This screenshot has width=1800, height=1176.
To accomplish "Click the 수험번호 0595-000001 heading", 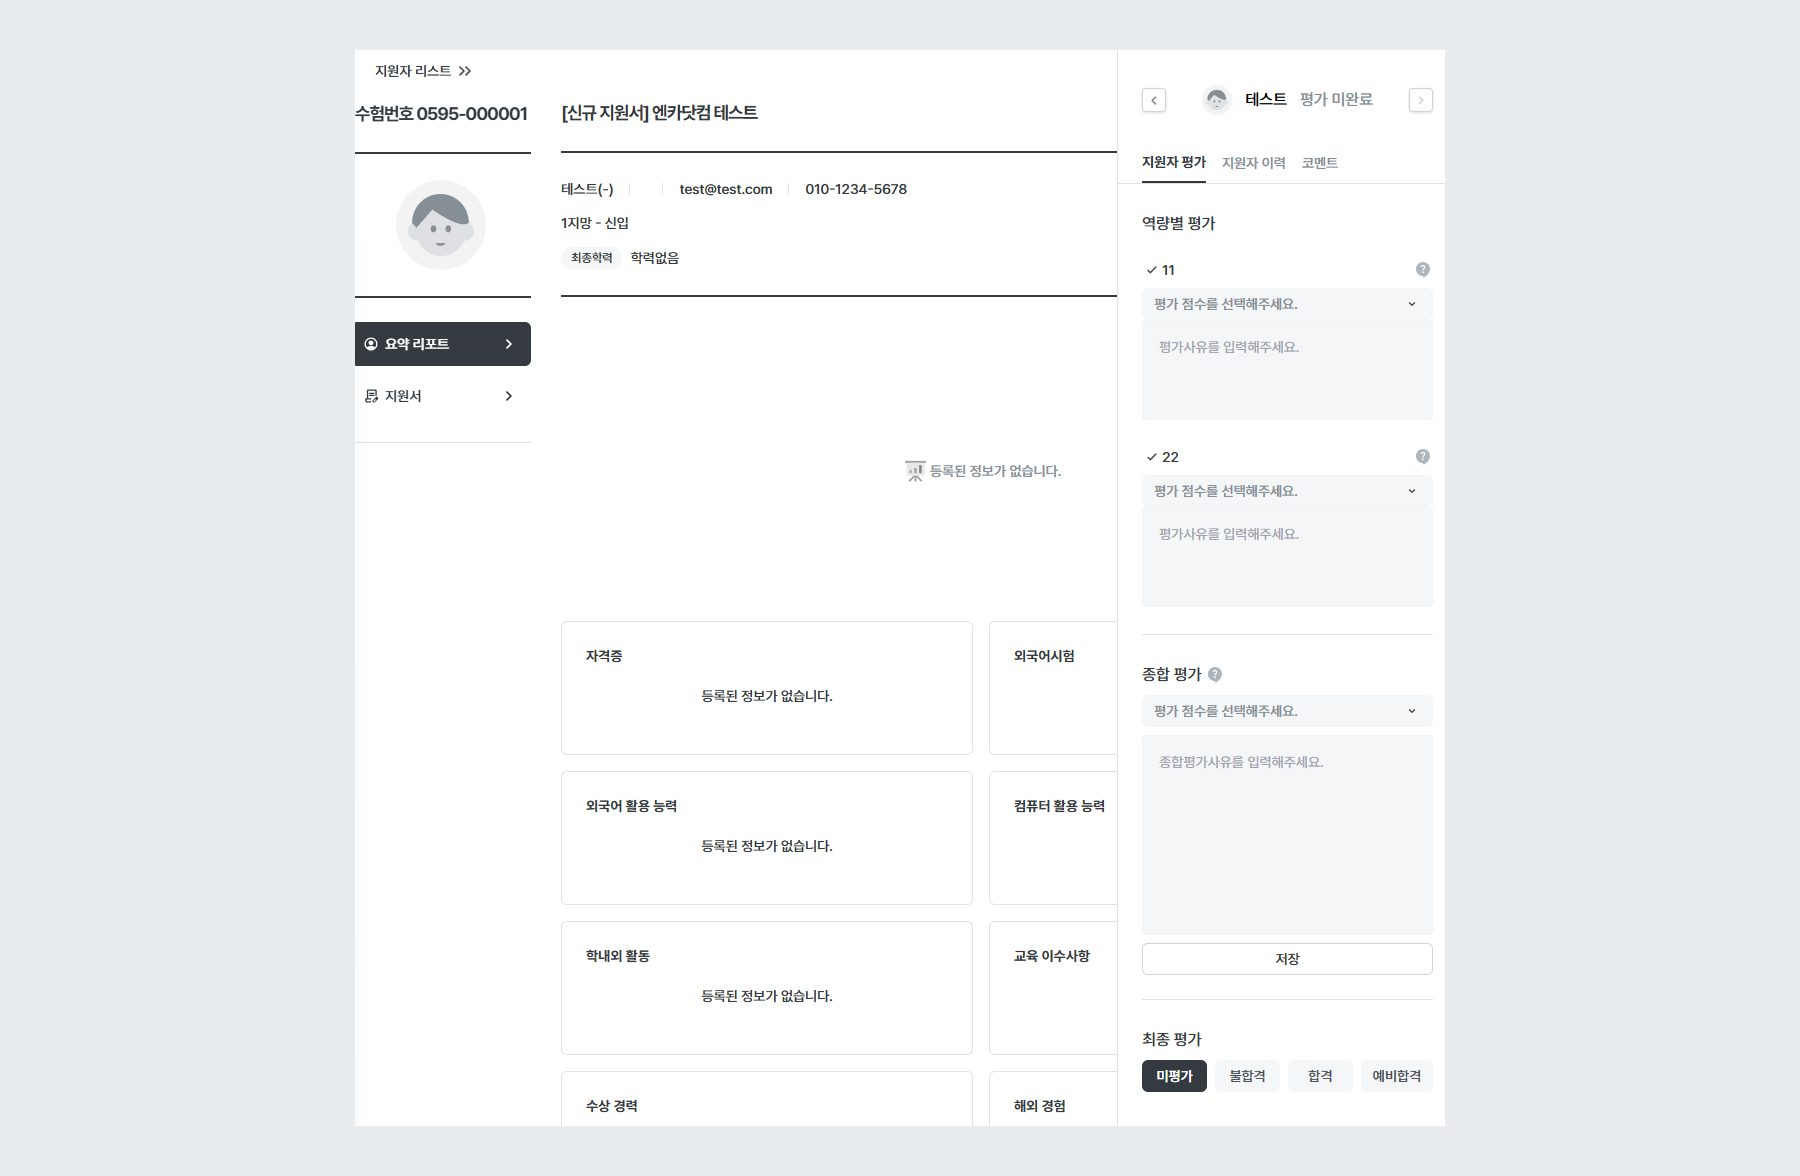I will point(441,114).
